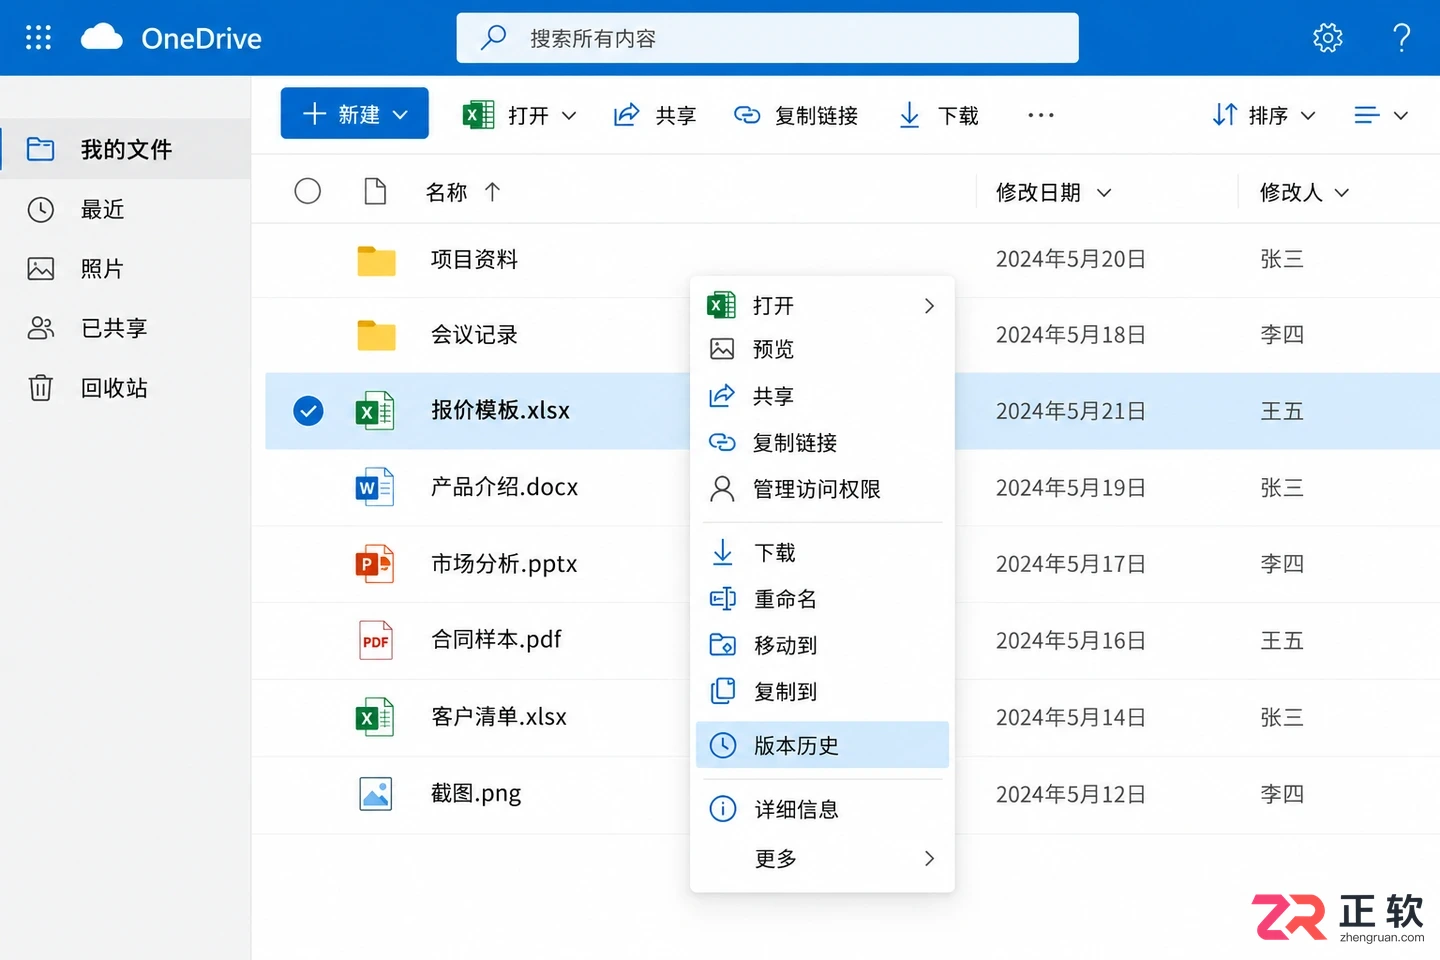
Task: Go to 最近 in sidebar
Action: (x=125, y=209)
